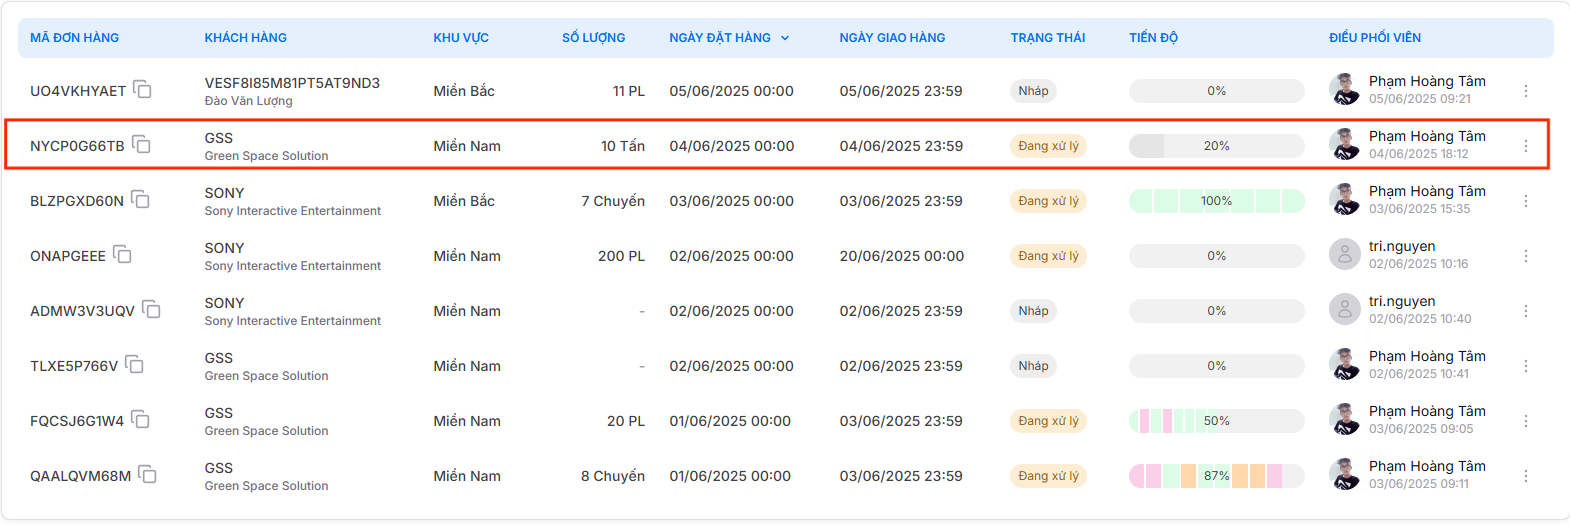Sort by Ngày Đặt Hàng column arrow
1570x525 pixels.
pyautogui.click(x=785, y=38)
